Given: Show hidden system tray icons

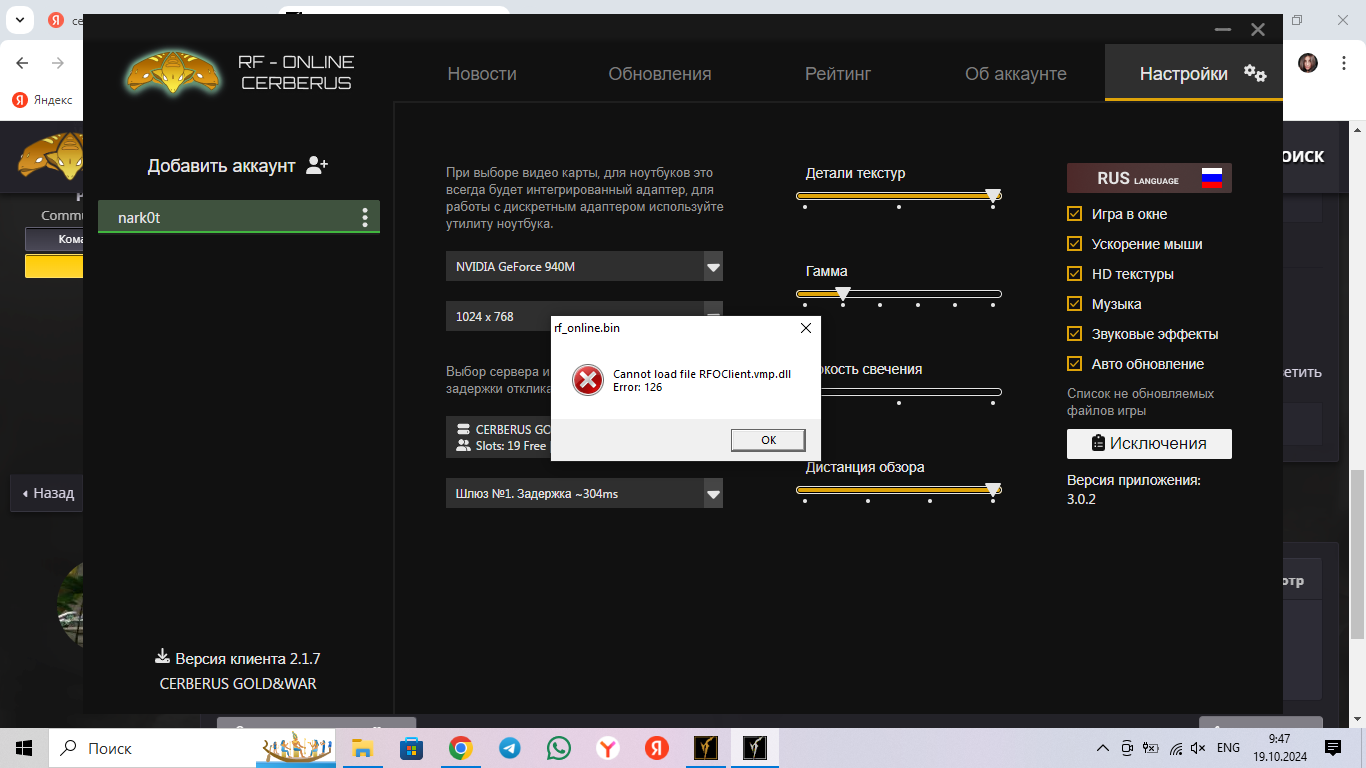Looking at the screenshot, I should [1103, 748].
